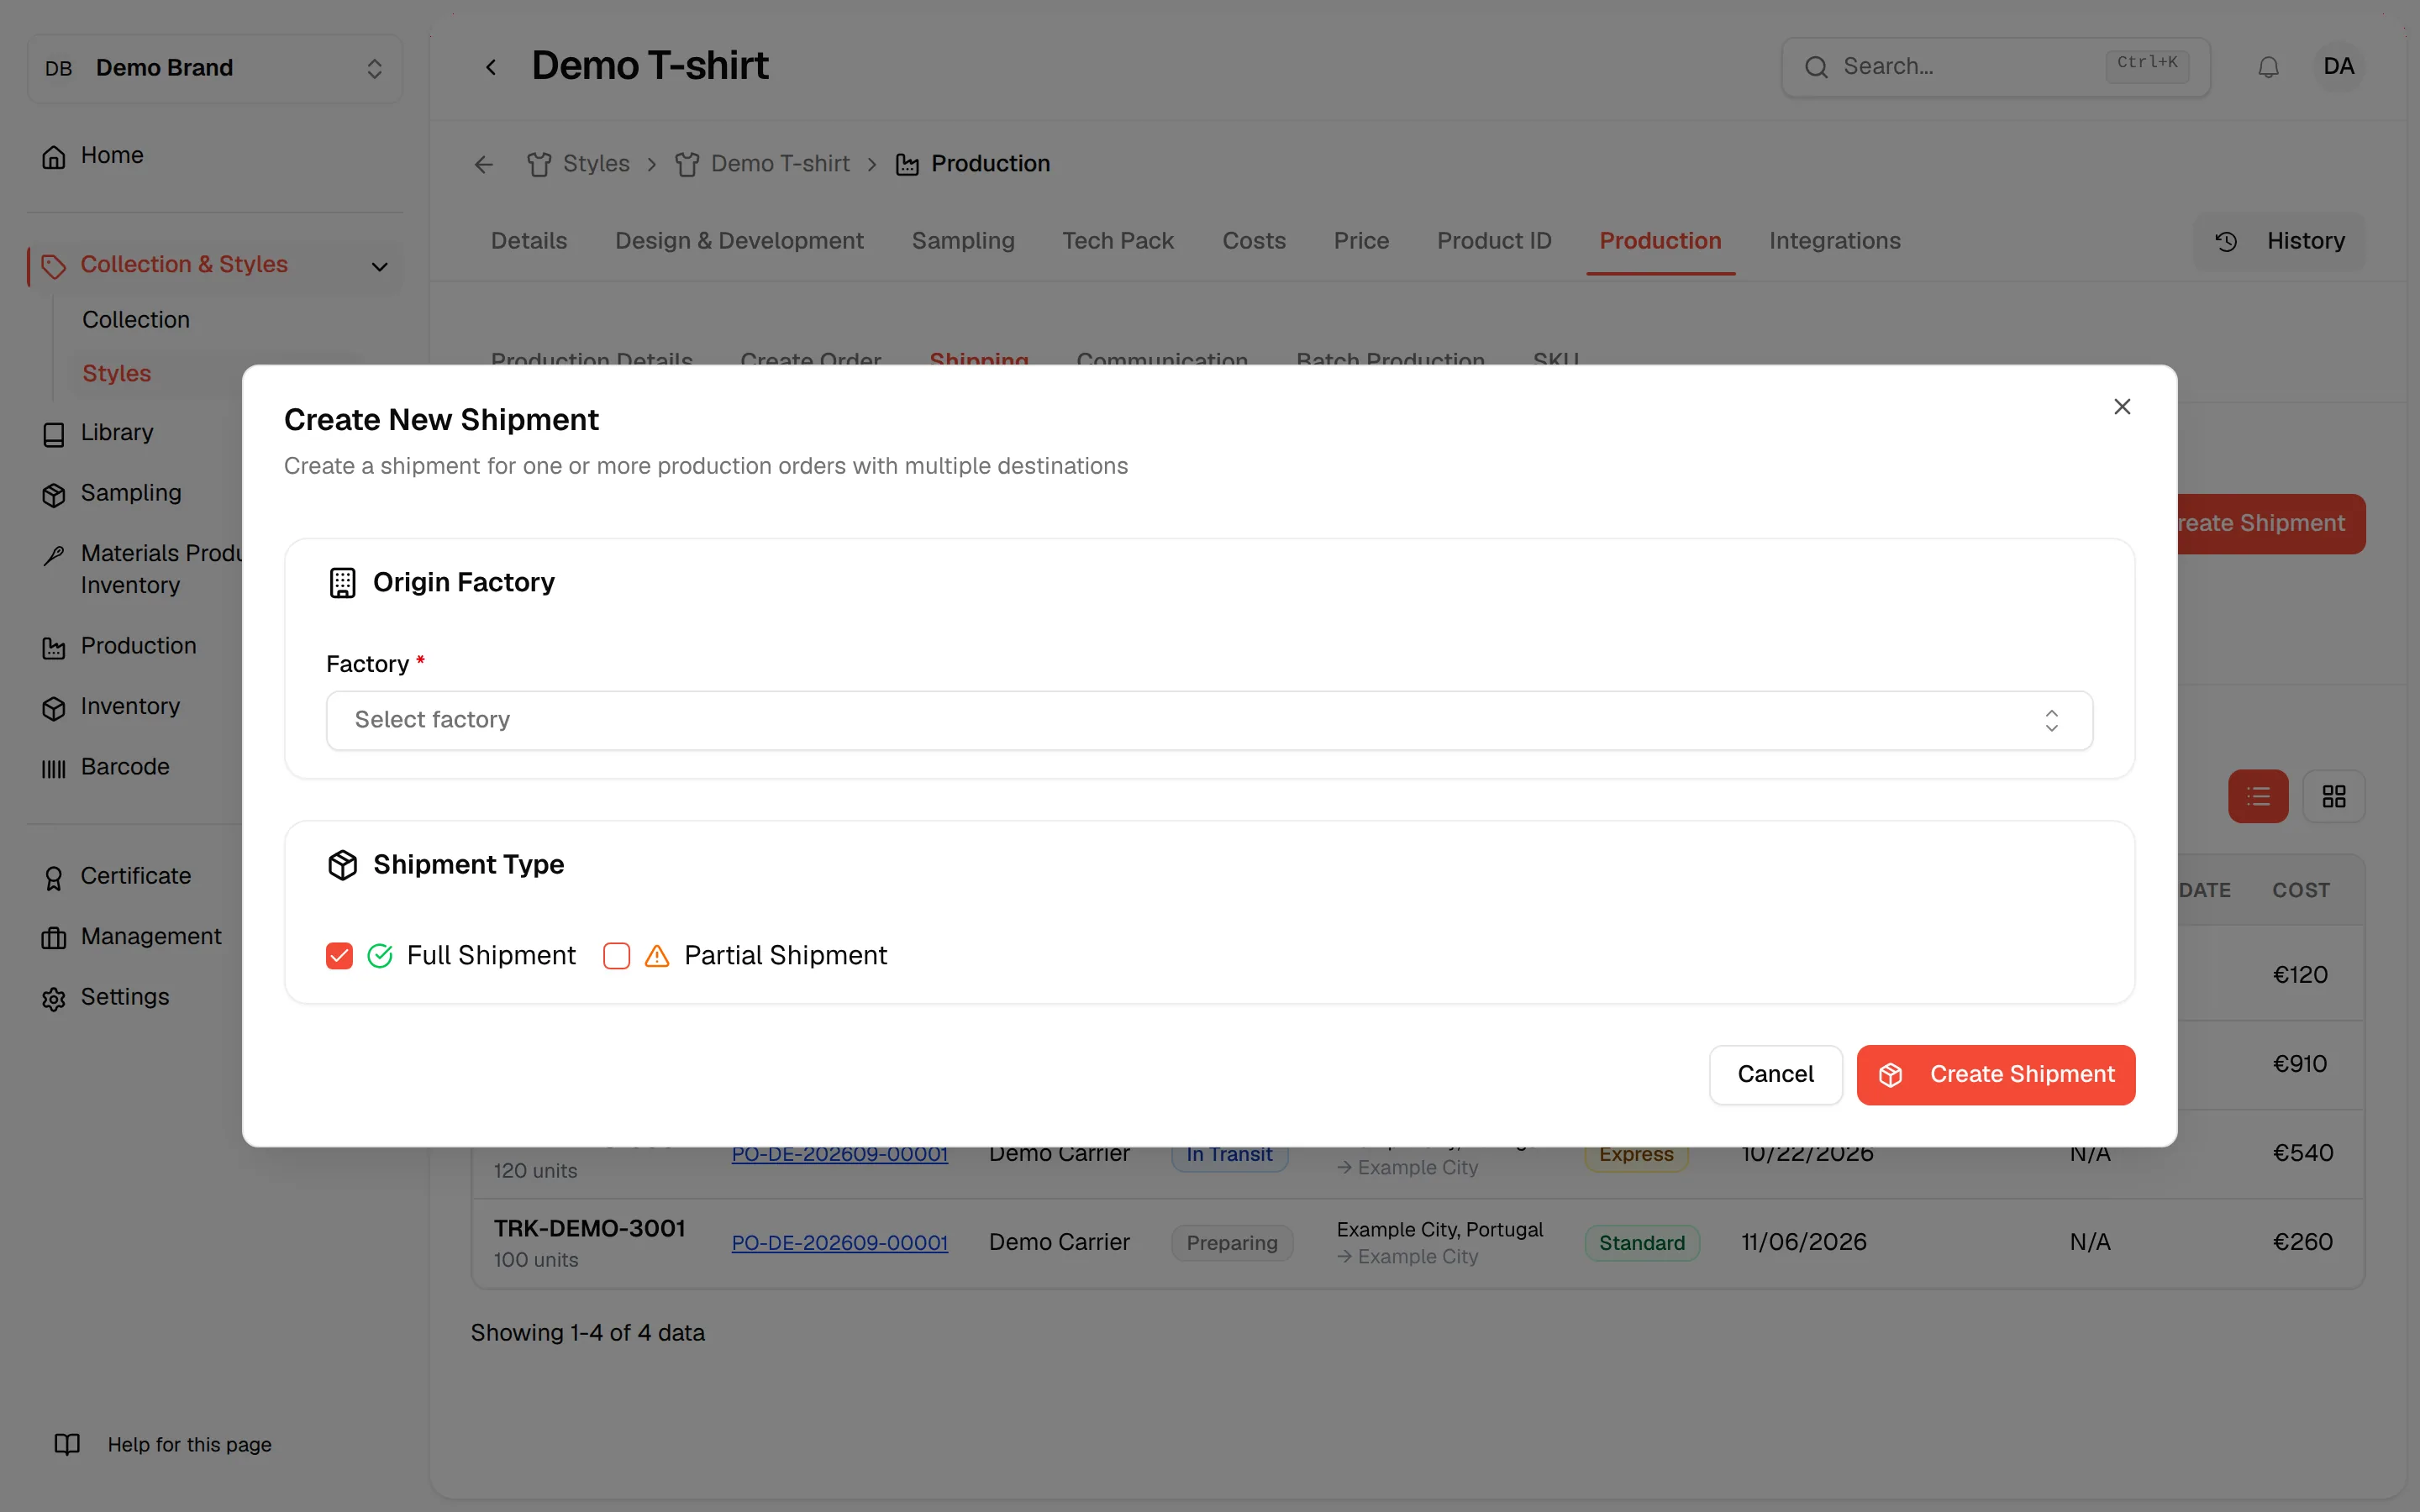Go to Styles breadcrumb link
2420x1512 pixels.
point(579,164)
